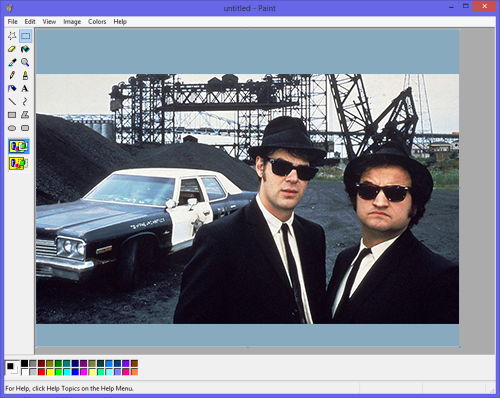Click the Paint app icon in title bar
The height and width of the screenshot is (398, 500).
[x=9, y=8]
